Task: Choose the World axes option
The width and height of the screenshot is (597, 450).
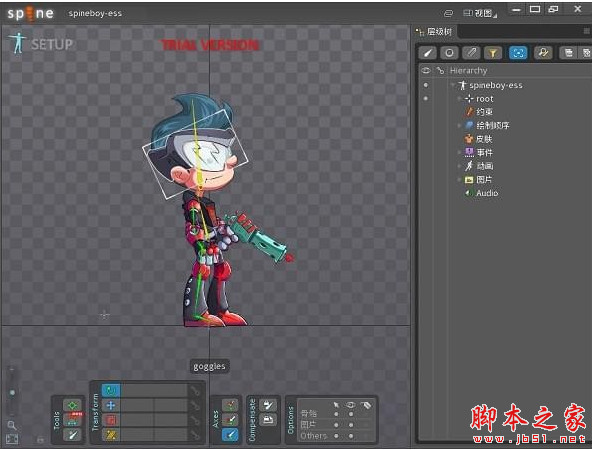Action: click(x=230, y=434)
